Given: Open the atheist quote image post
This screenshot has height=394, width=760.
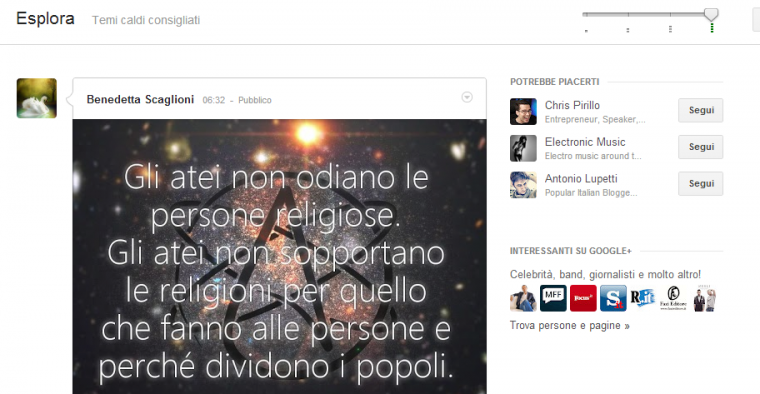Looking at the screenshot, I should [x=280, y=256].
